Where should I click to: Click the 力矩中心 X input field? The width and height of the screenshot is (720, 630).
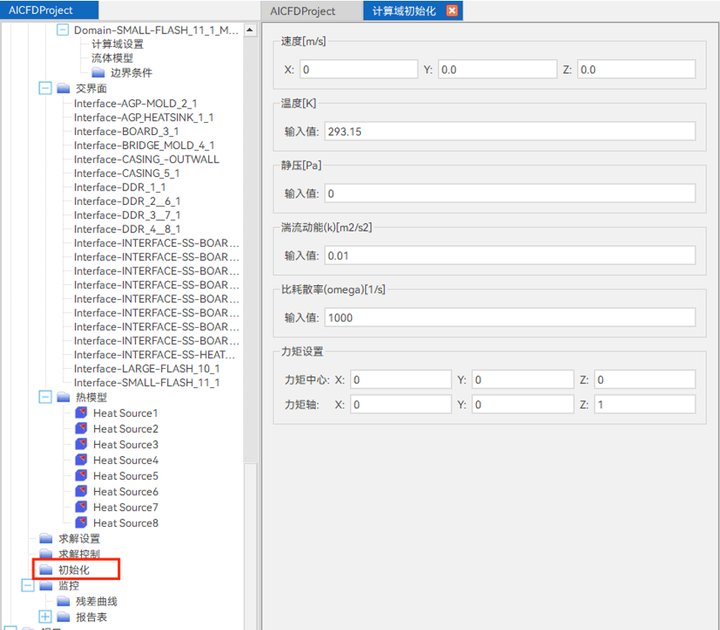401,380
